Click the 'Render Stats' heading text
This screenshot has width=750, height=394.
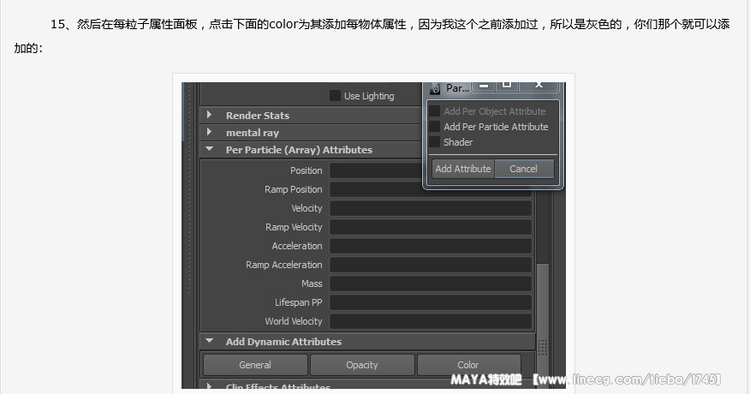[257, 115]
